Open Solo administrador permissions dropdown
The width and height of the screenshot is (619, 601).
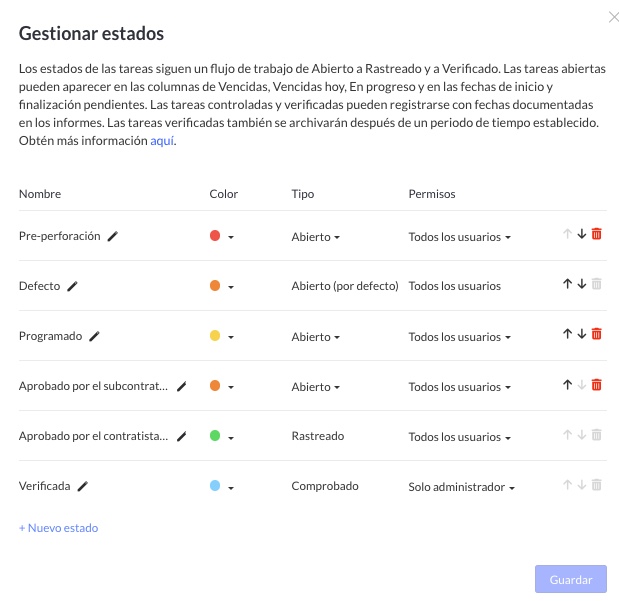click(x=461, y=487)
